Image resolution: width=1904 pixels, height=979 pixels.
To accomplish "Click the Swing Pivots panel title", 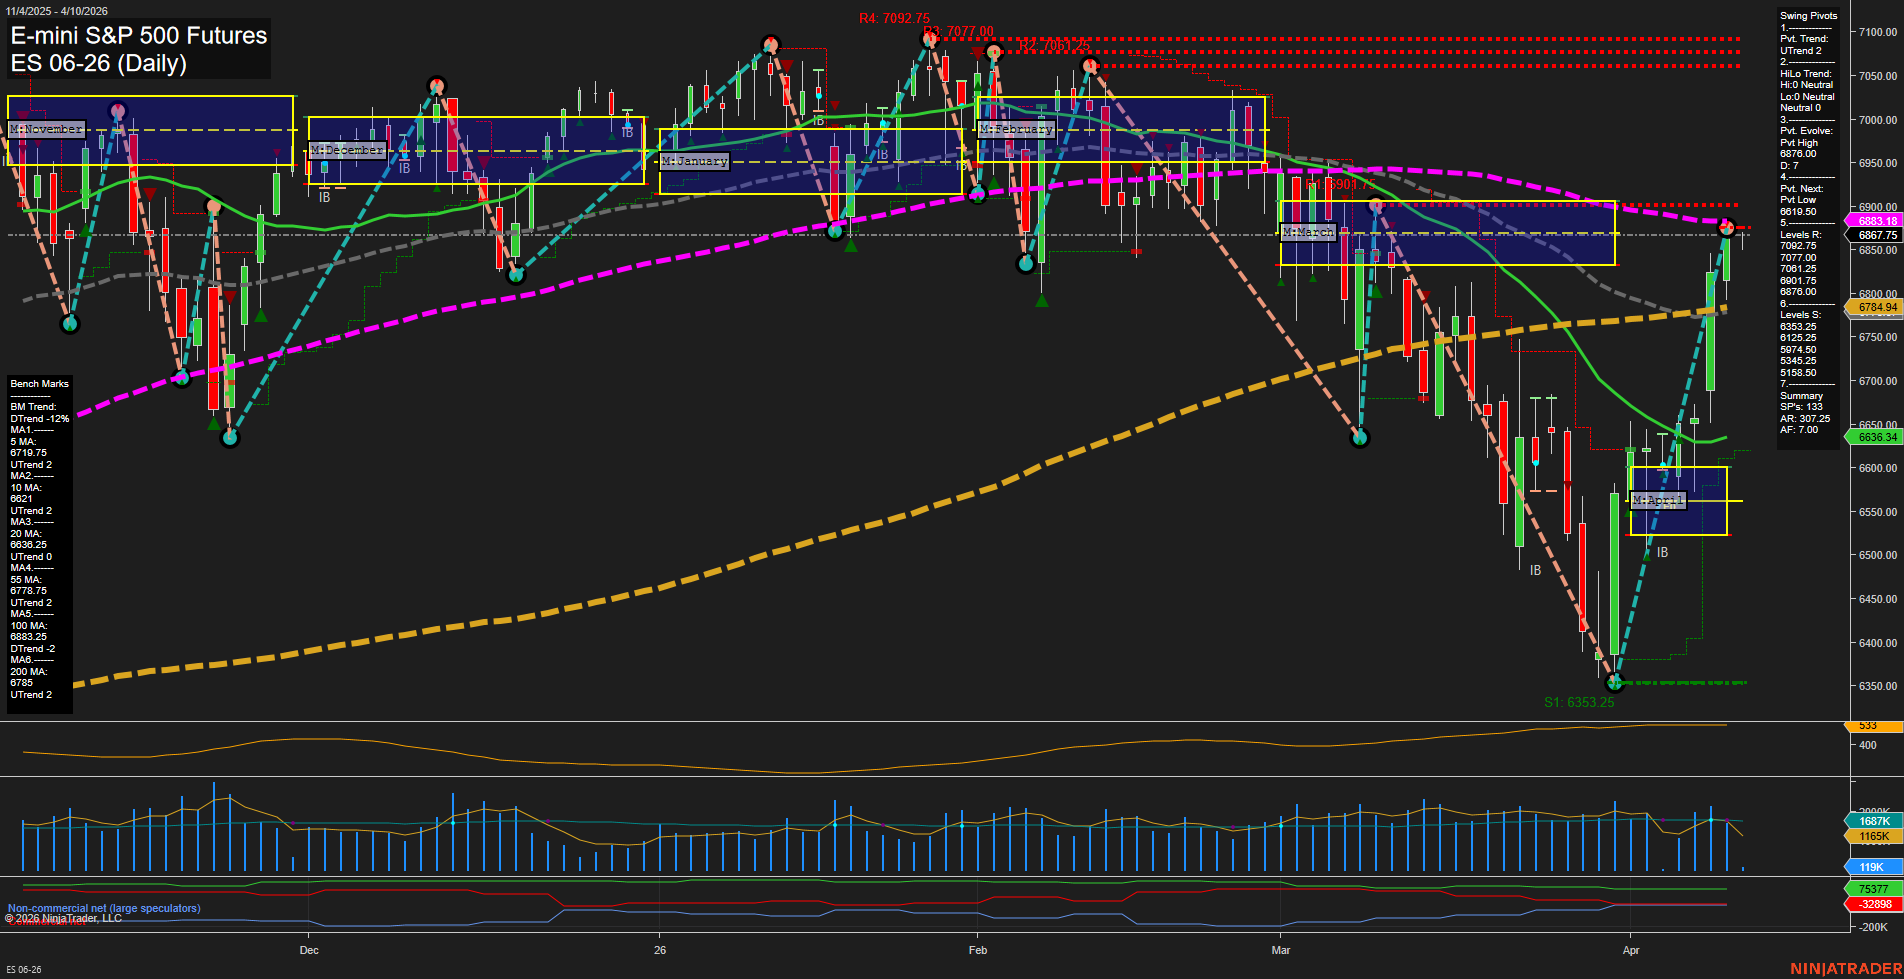I will (x=1808, y=15).
